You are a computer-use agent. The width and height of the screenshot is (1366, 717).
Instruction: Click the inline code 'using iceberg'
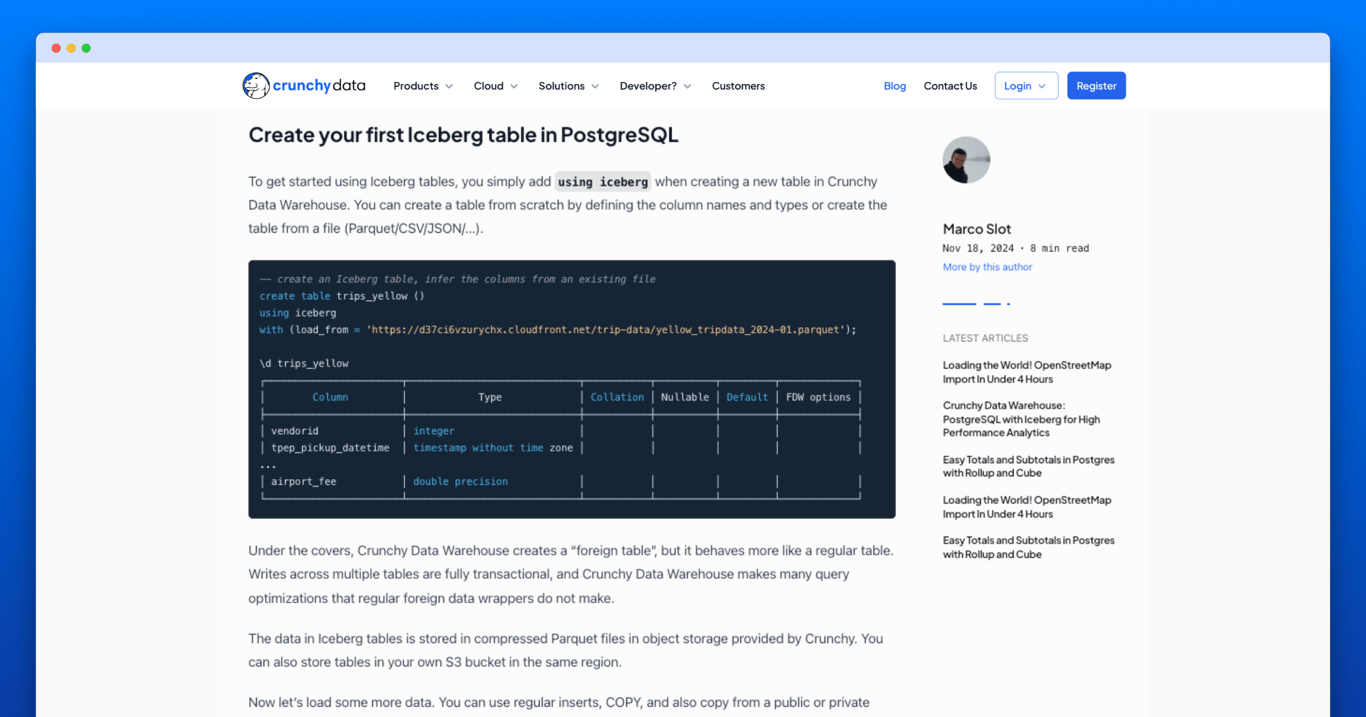pyautogui.click(x=603, y=182)
